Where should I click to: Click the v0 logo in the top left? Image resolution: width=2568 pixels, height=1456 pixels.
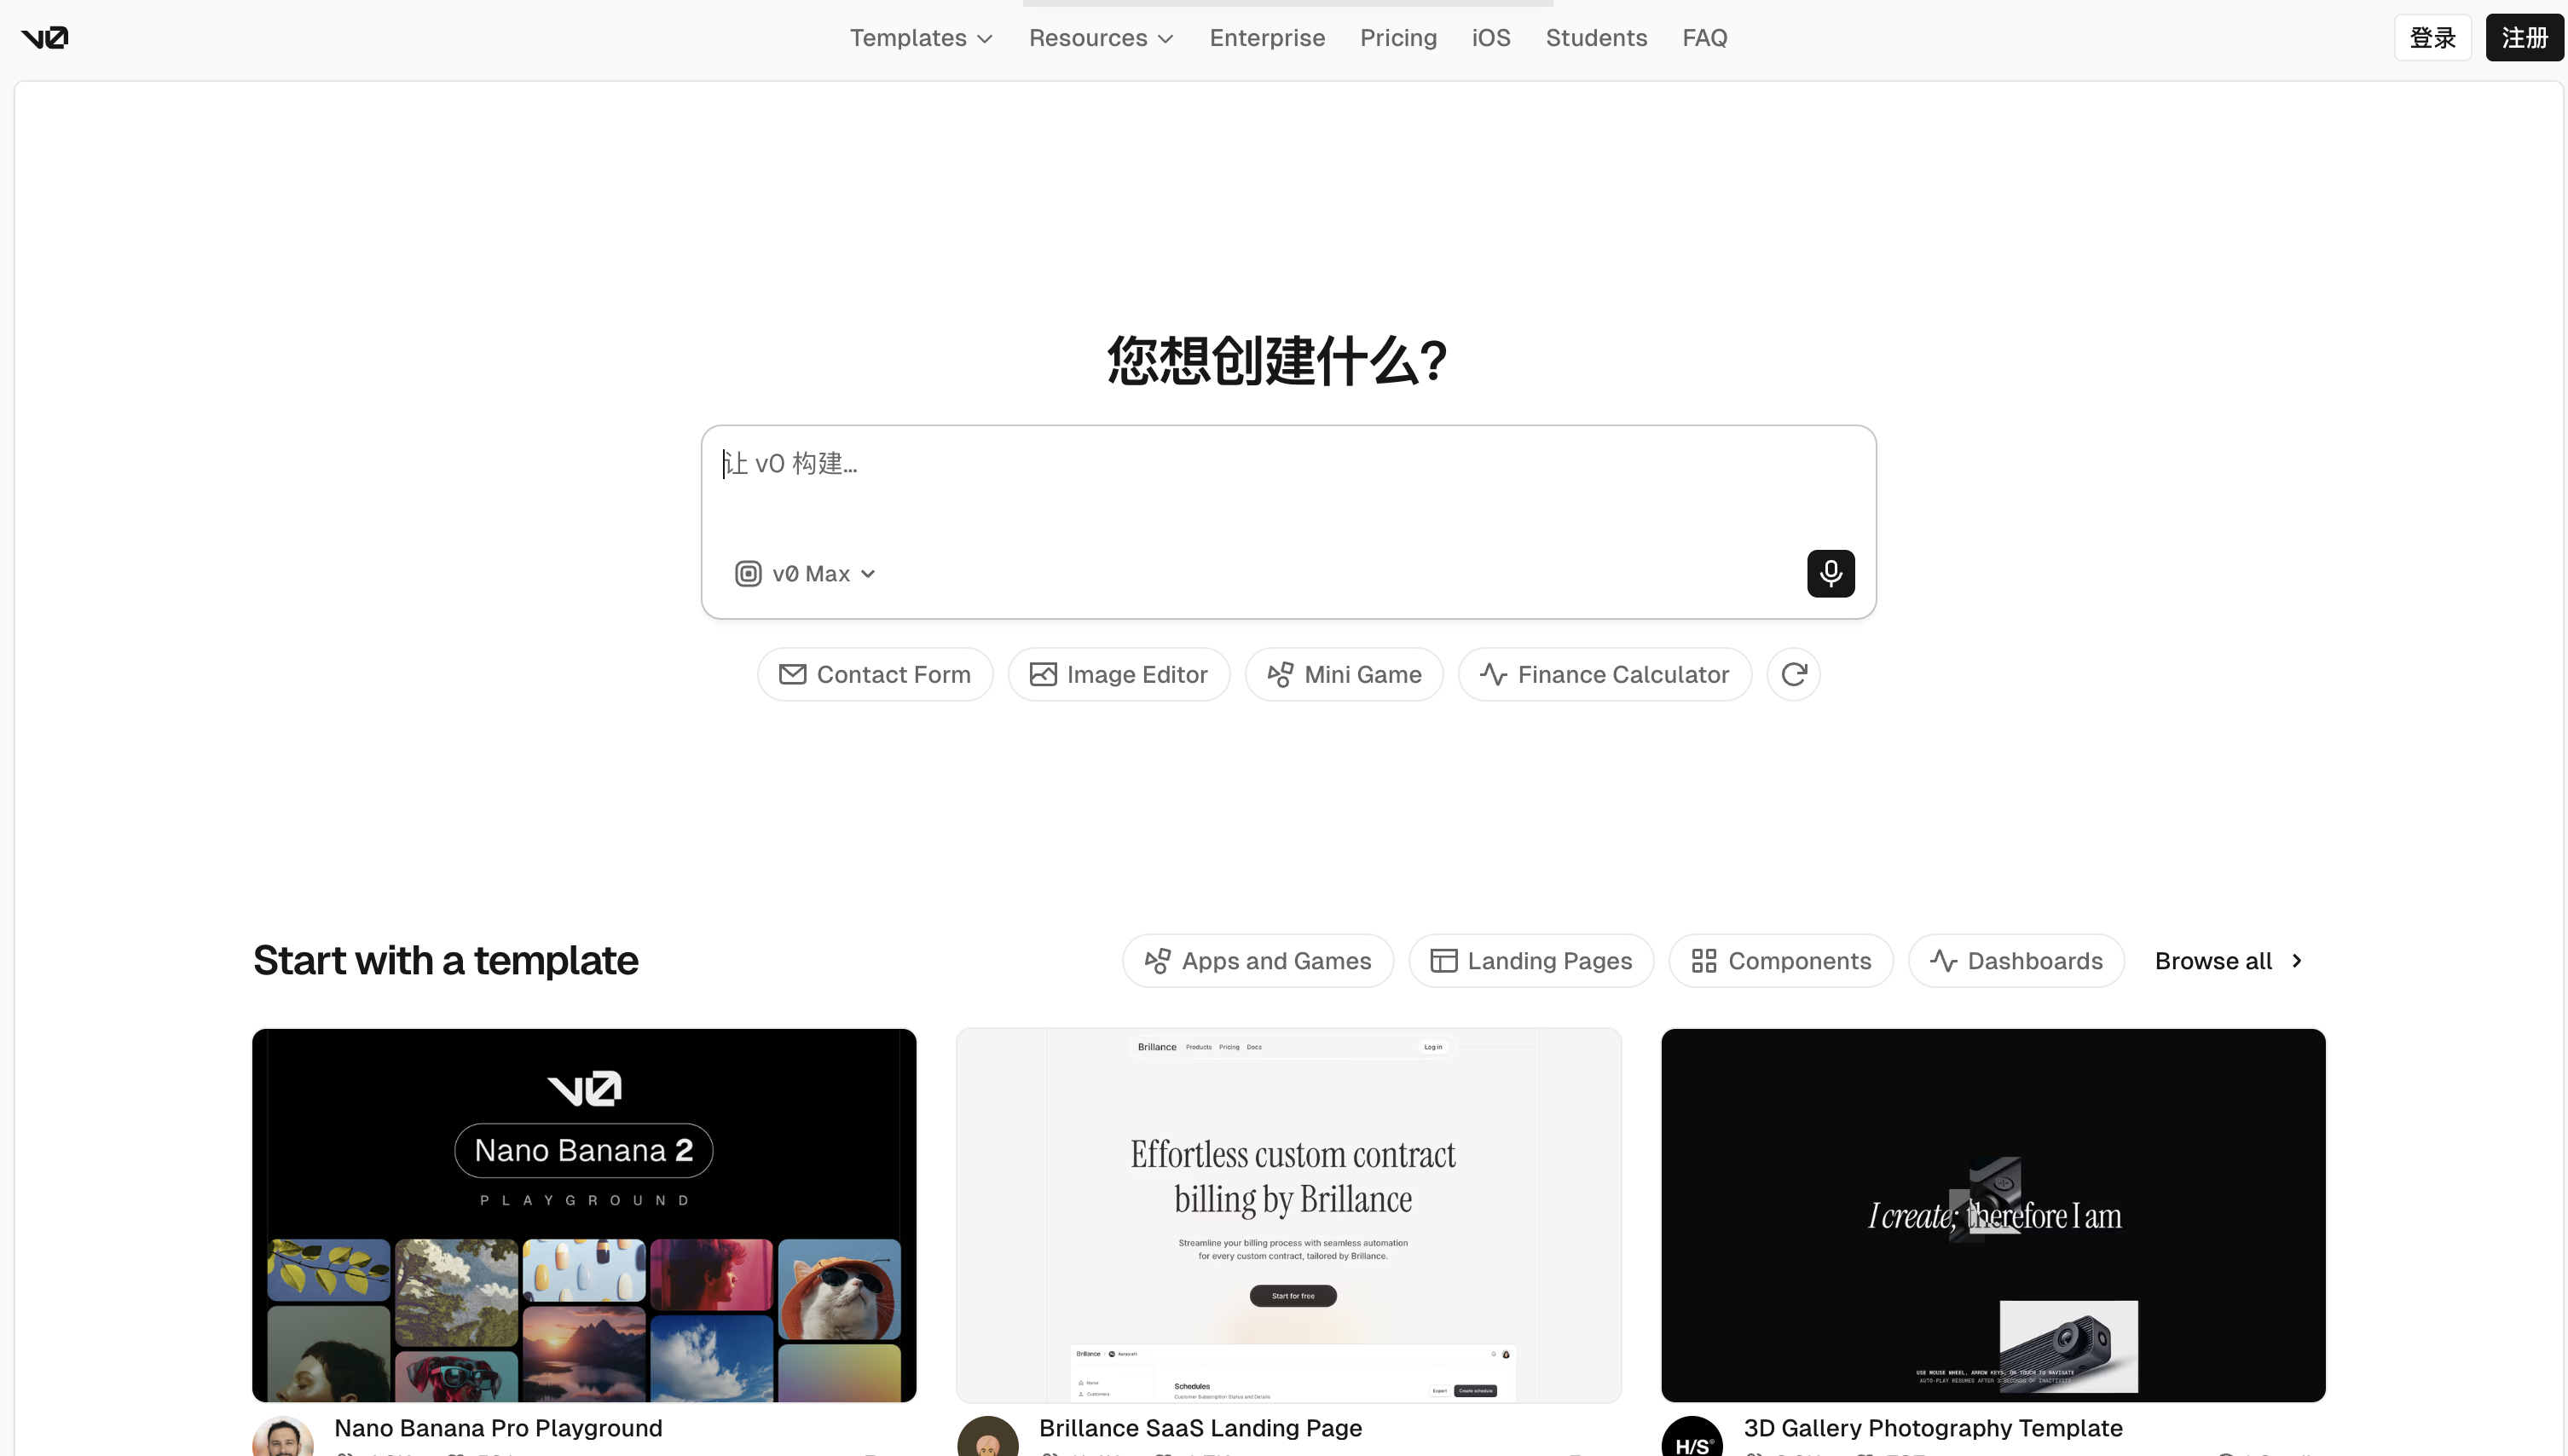(x=44, y=37)
